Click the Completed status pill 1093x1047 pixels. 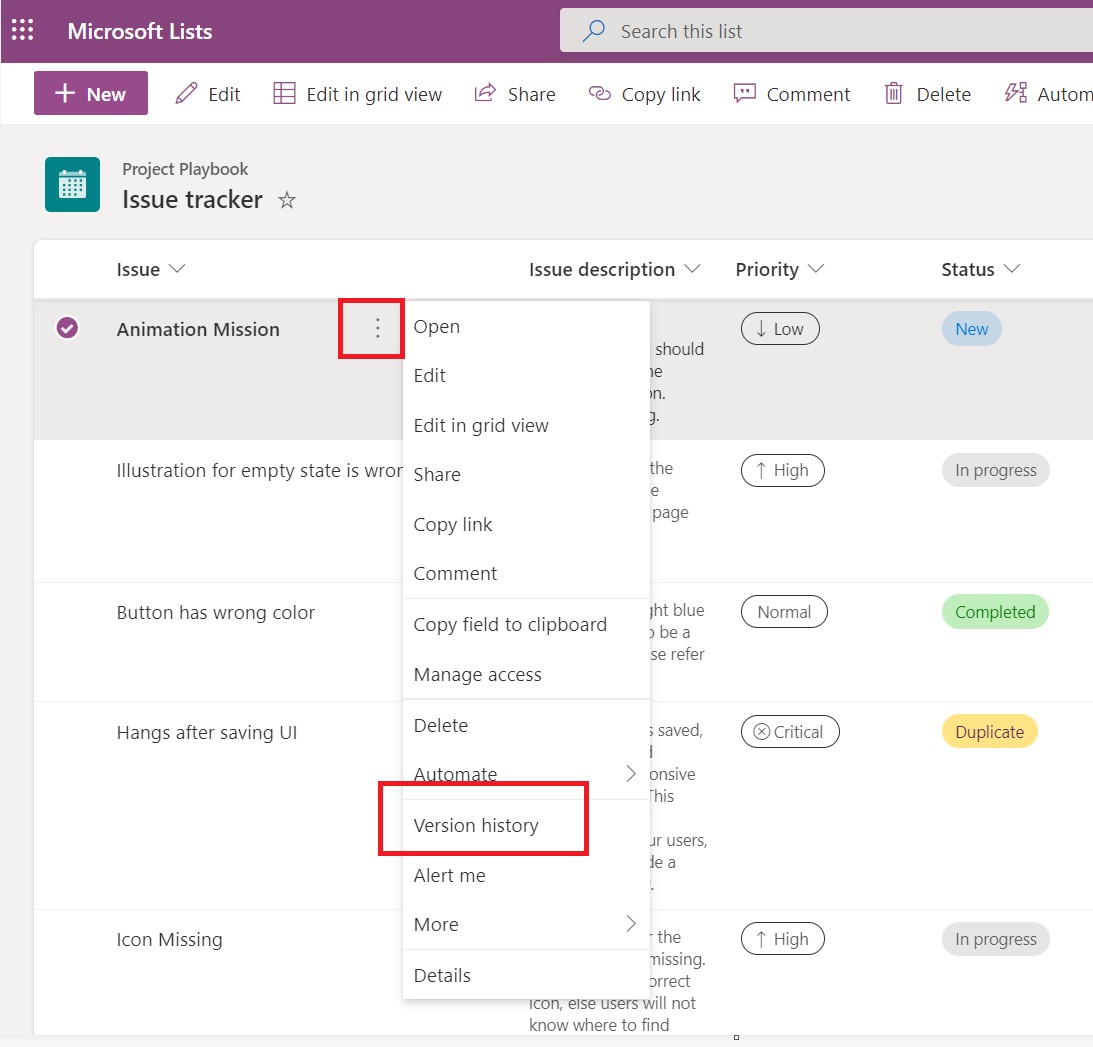[995, 611]
